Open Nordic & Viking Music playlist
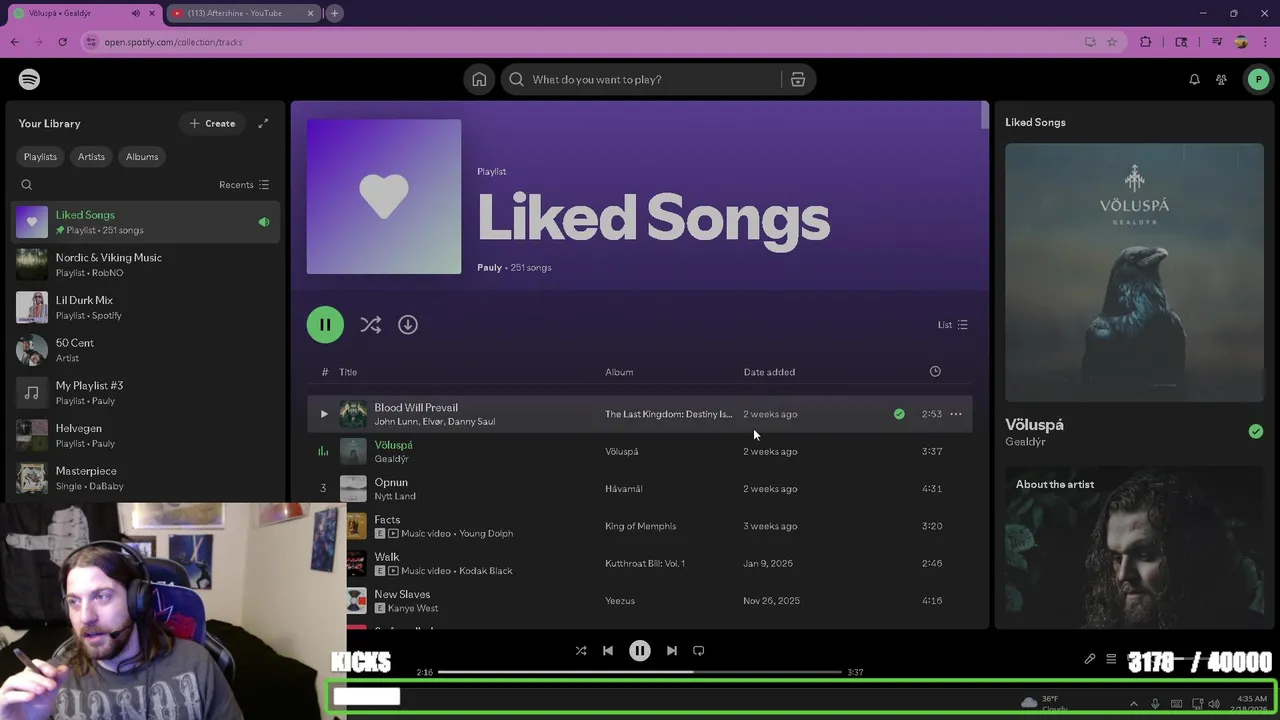1280x720 pixels. [146, 265]
